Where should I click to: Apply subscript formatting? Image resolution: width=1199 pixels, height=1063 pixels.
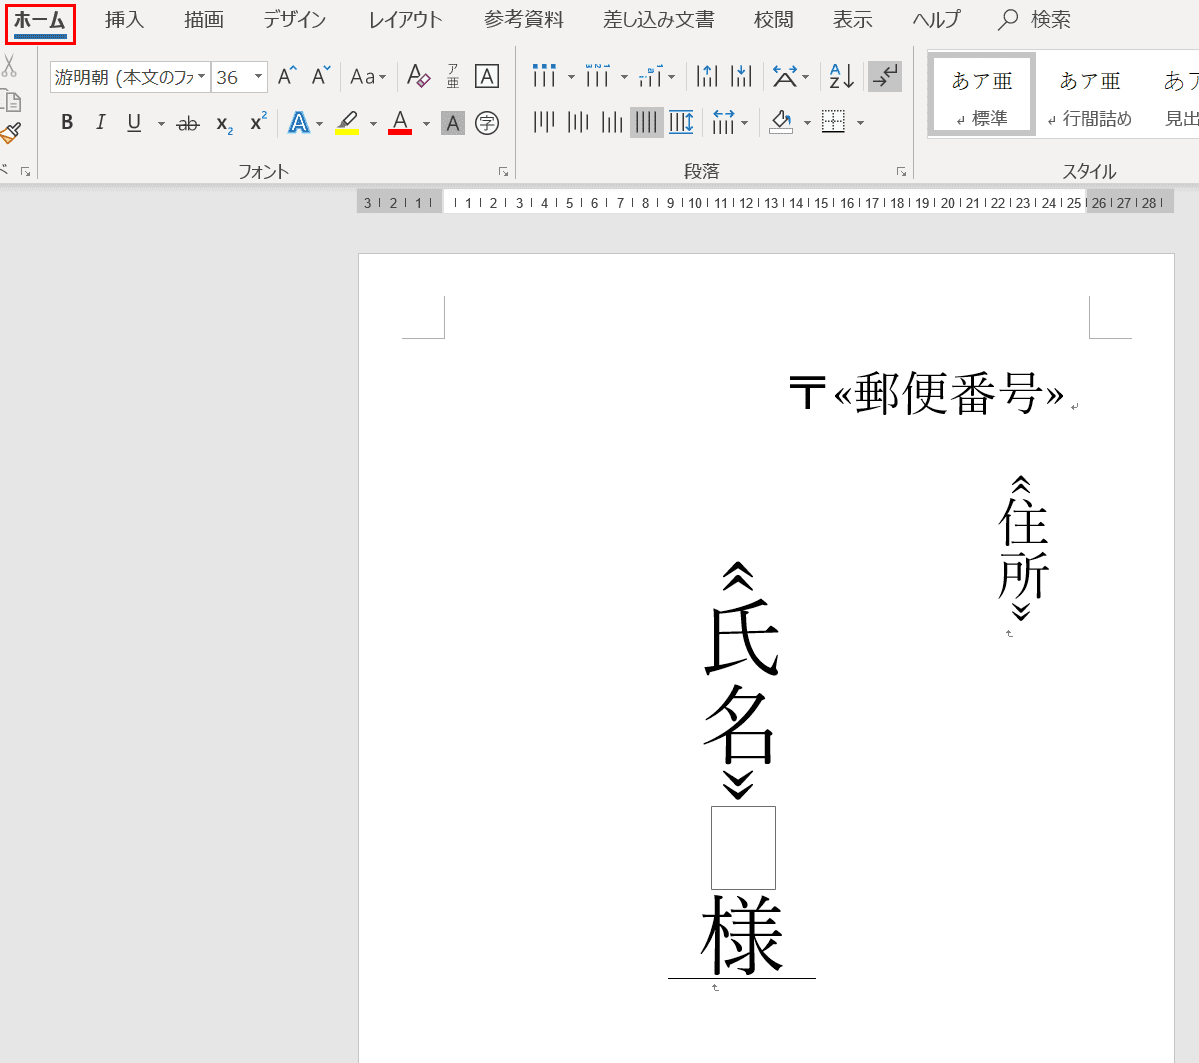tap(223, 122)
